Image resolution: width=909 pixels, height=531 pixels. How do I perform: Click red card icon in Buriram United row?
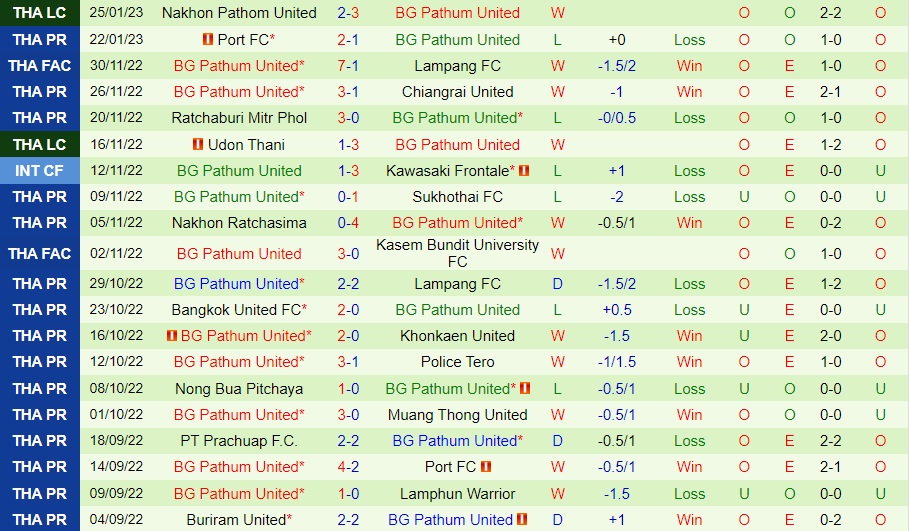point(523,520)
